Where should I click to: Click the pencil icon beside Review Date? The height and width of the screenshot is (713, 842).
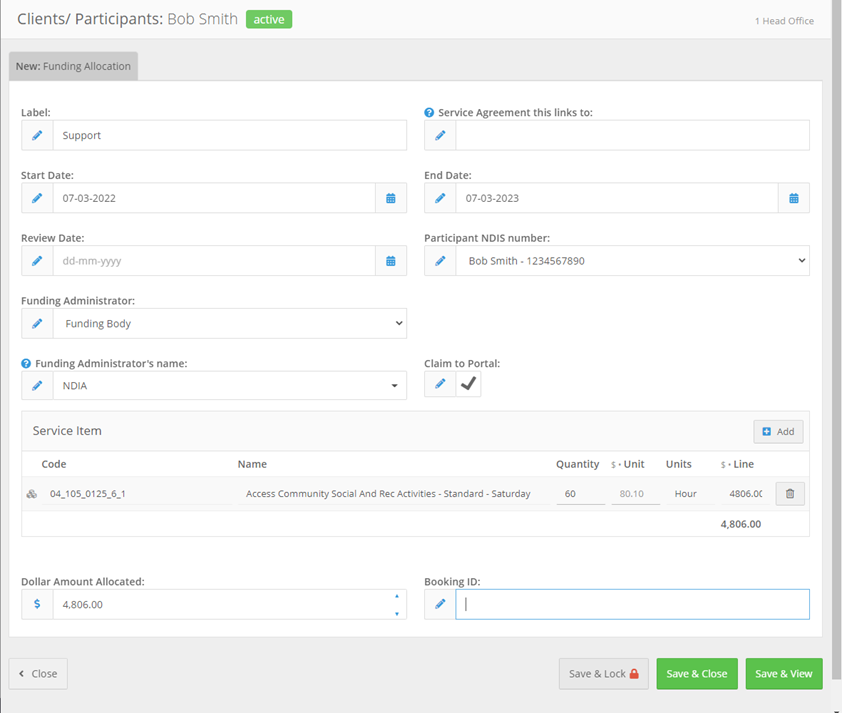[x=37, y=261]
